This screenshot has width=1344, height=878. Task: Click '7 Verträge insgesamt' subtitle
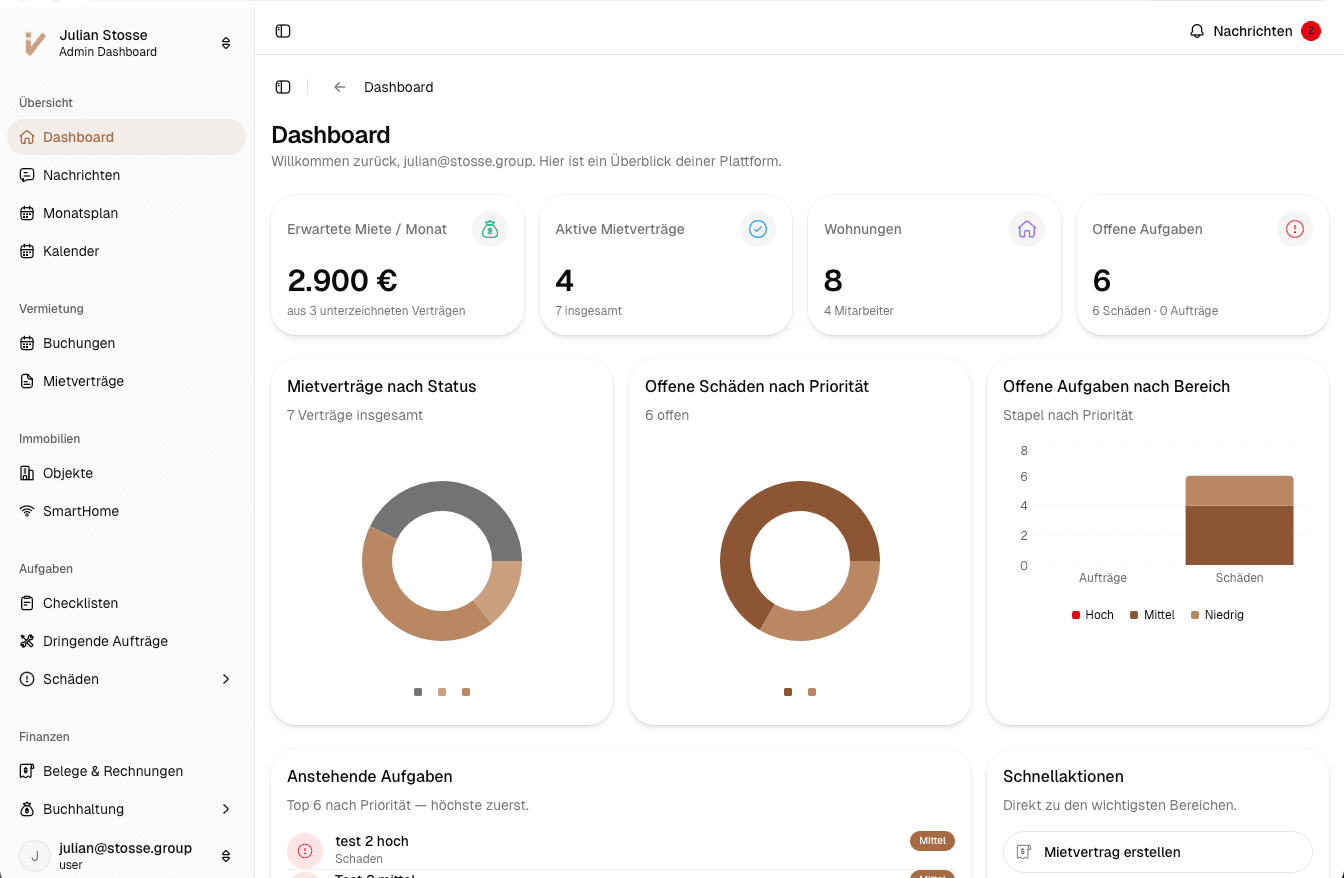point(355,415)
